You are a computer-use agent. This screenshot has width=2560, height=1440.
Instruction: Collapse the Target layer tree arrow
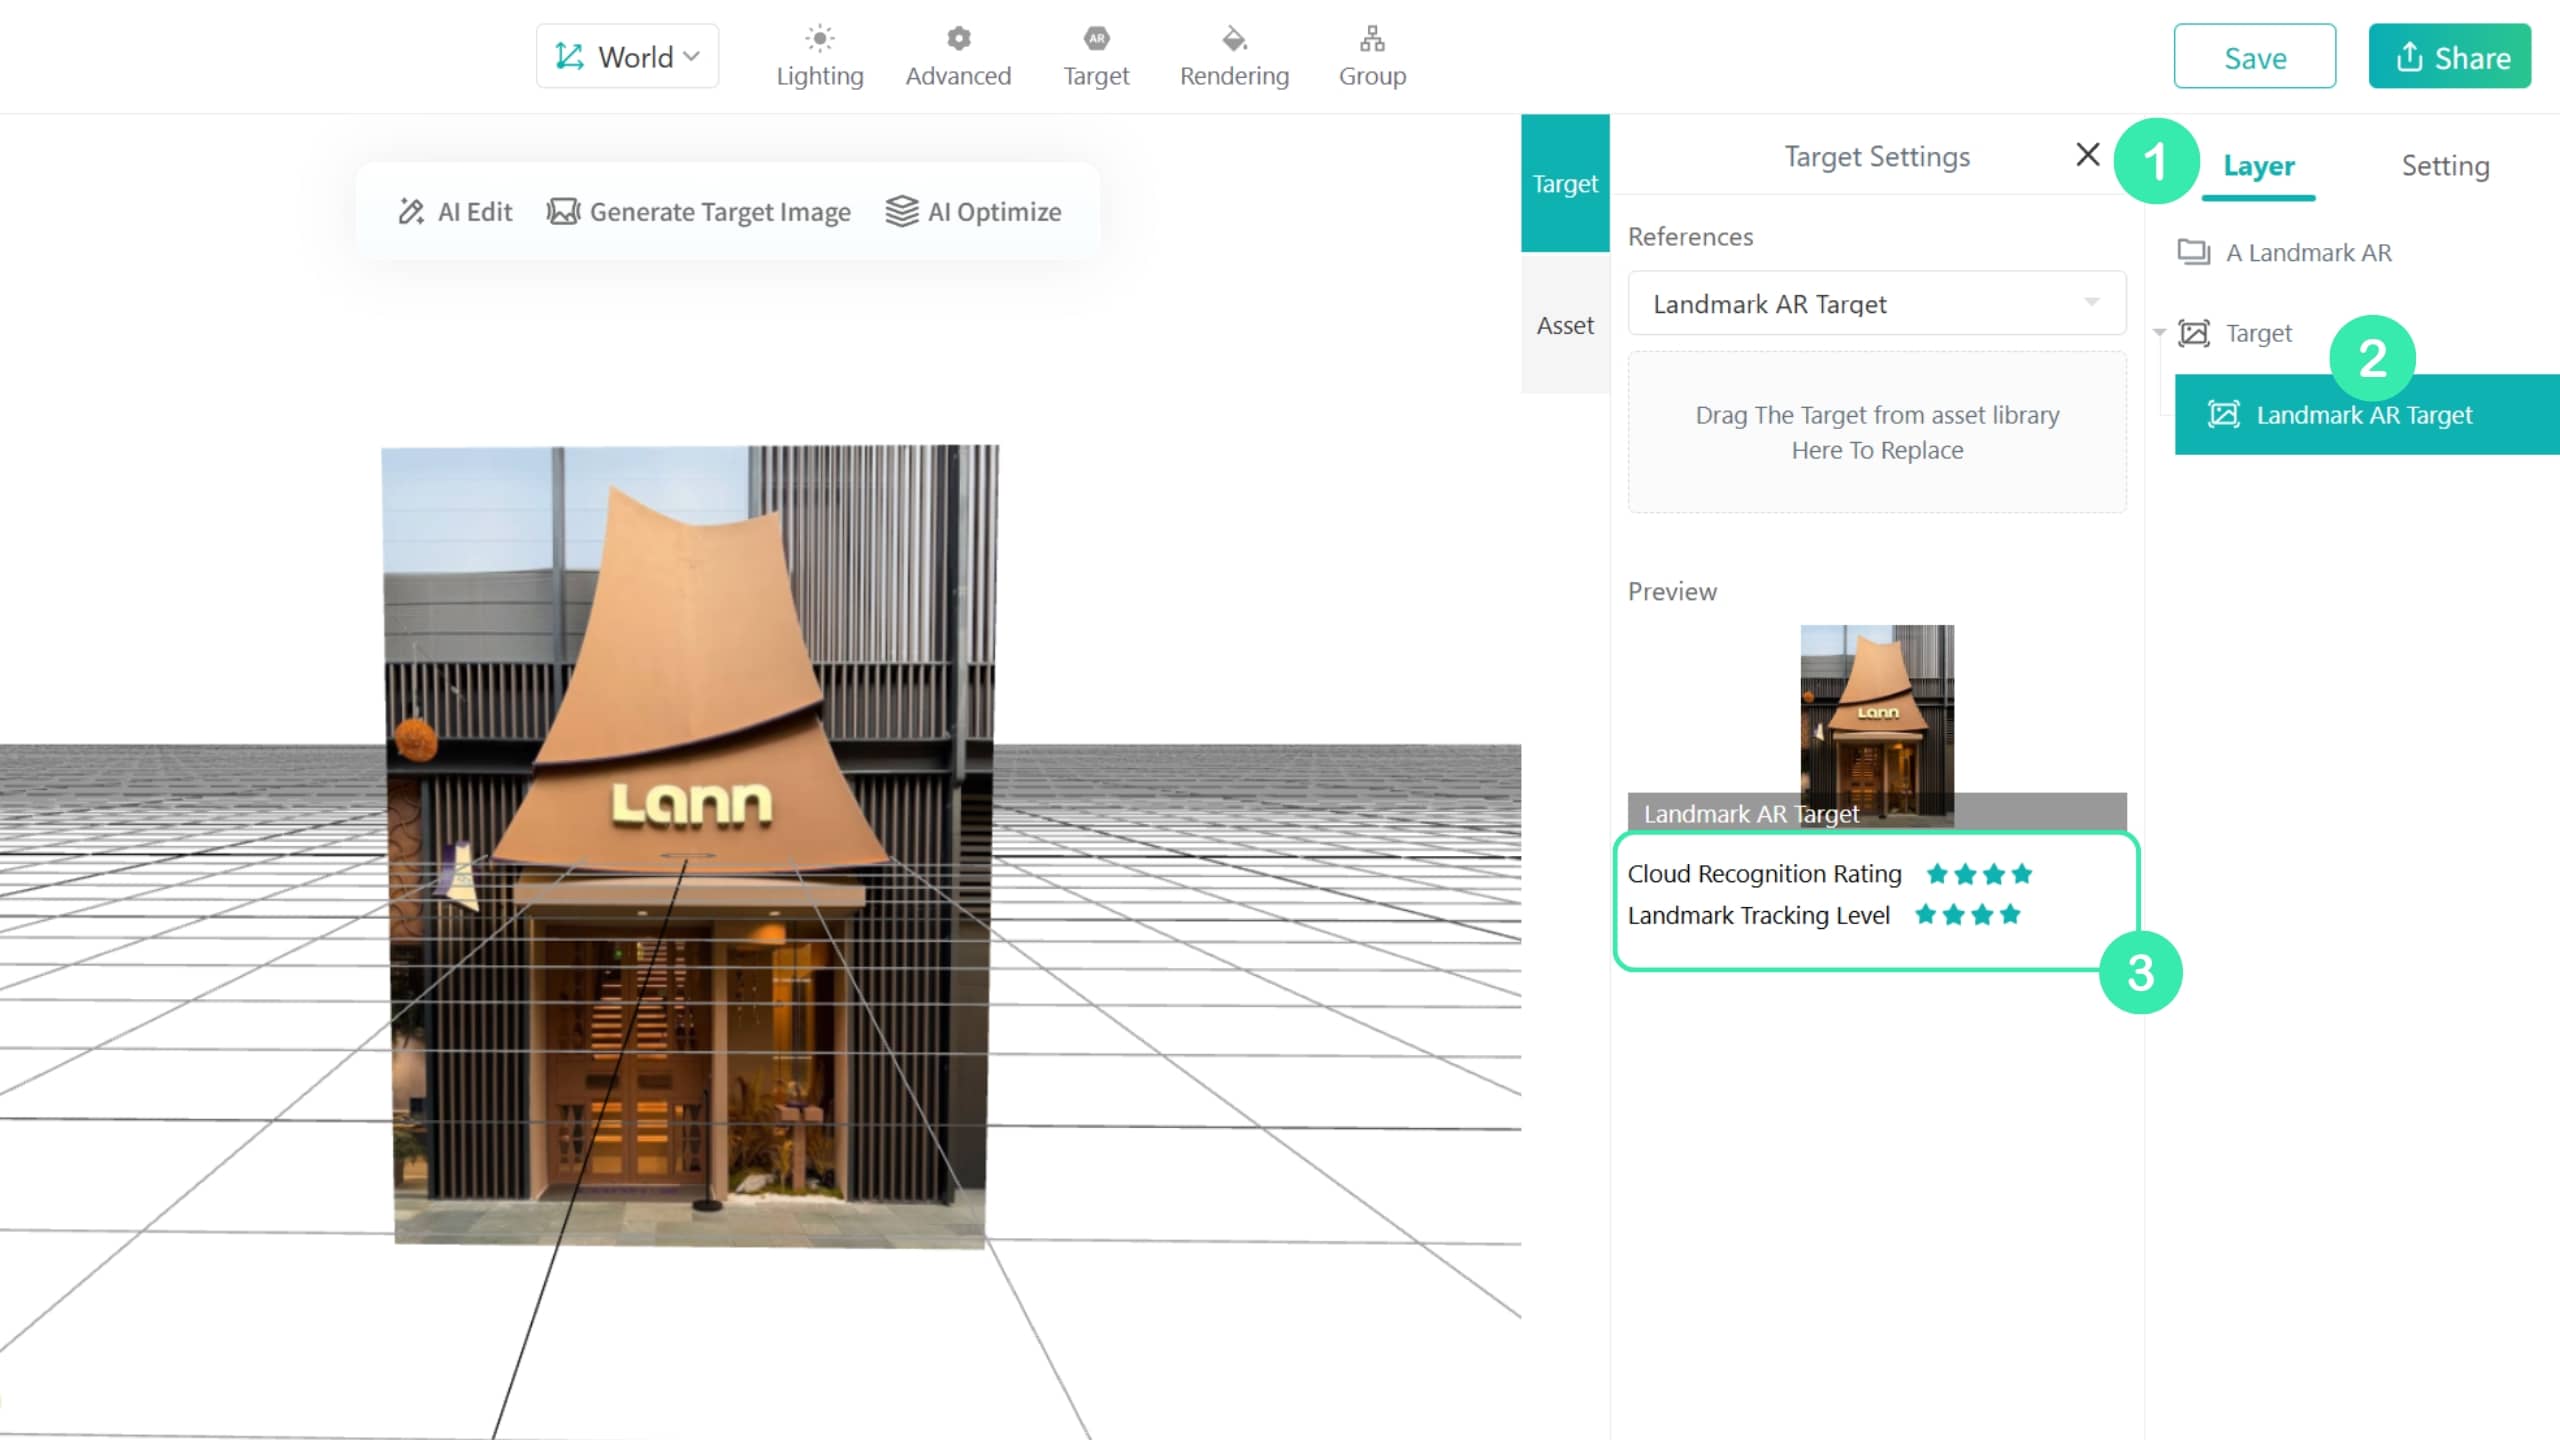(x=2159, y=333)
